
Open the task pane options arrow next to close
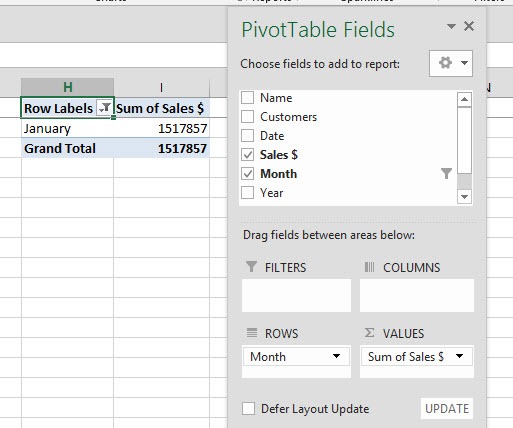(x=451, y=26)
